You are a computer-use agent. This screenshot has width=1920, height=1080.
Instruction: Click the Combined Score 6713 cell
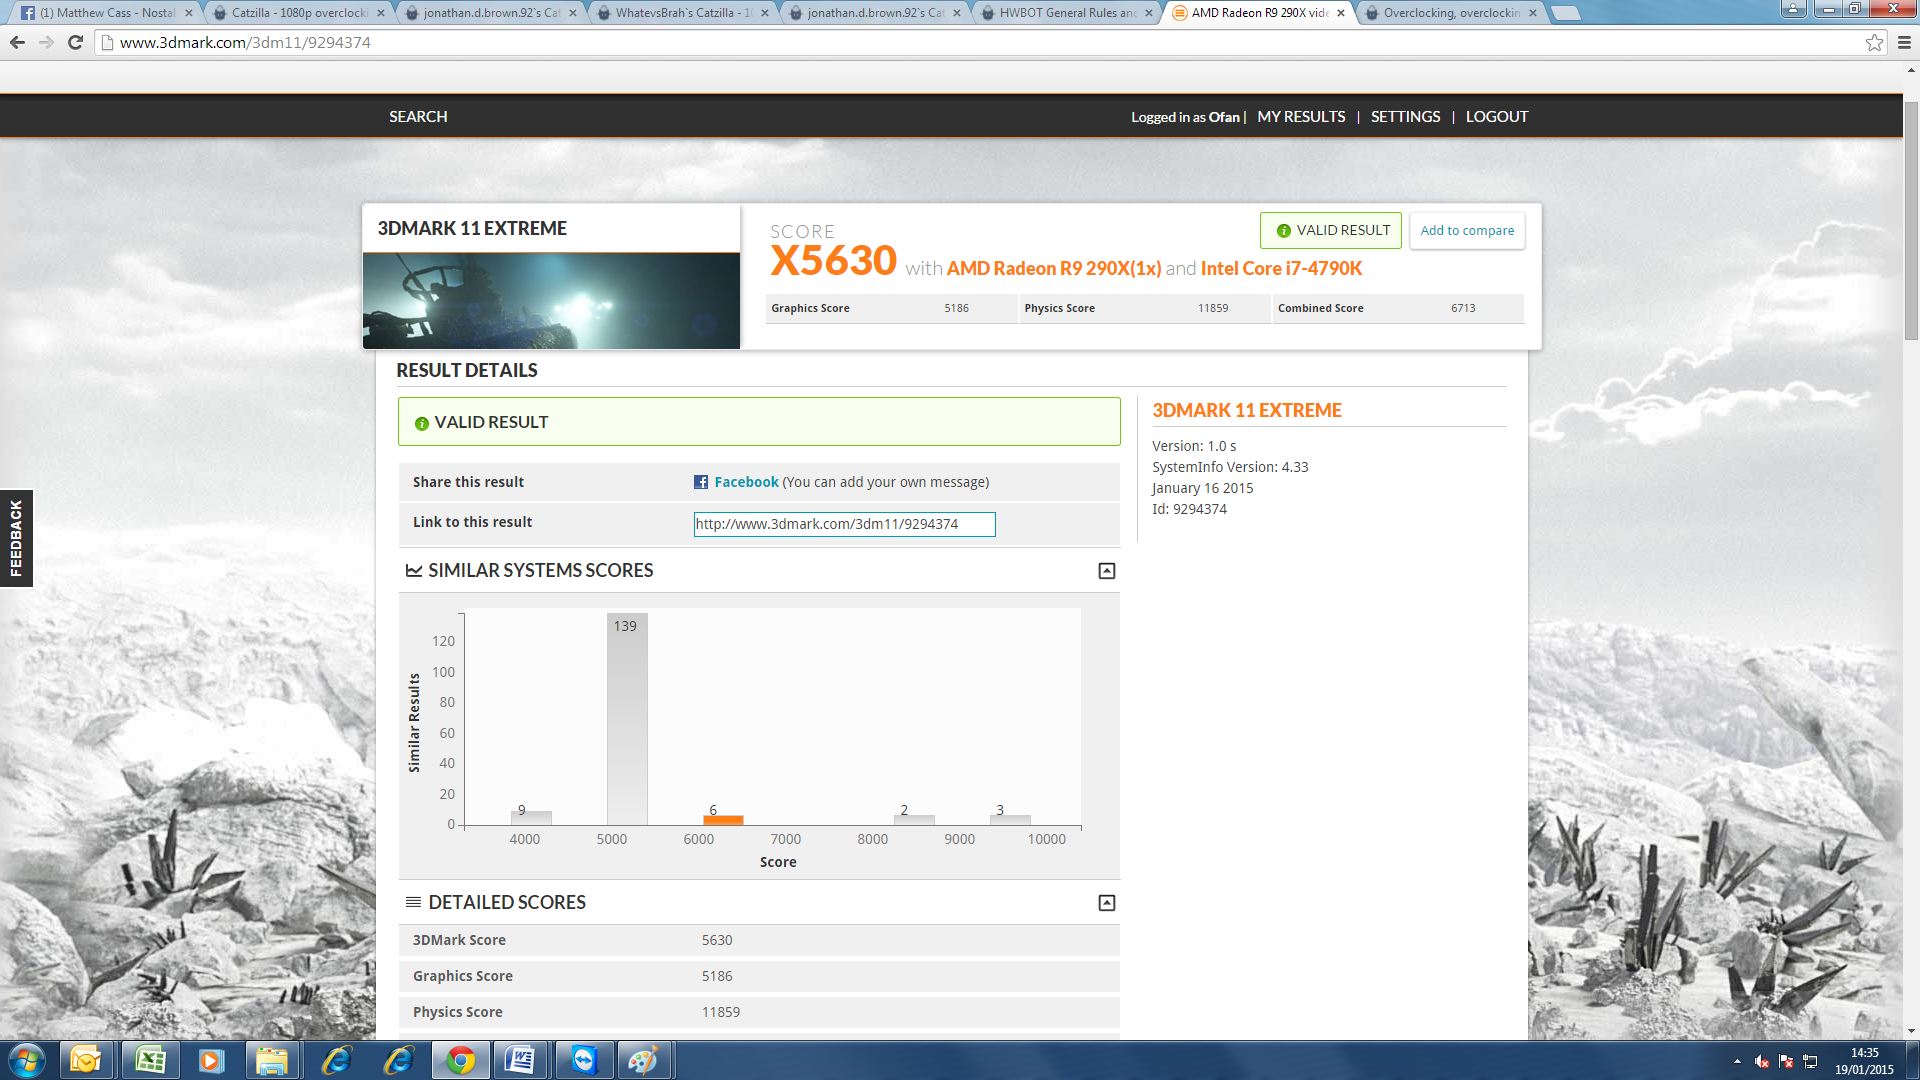point(1398,308)
